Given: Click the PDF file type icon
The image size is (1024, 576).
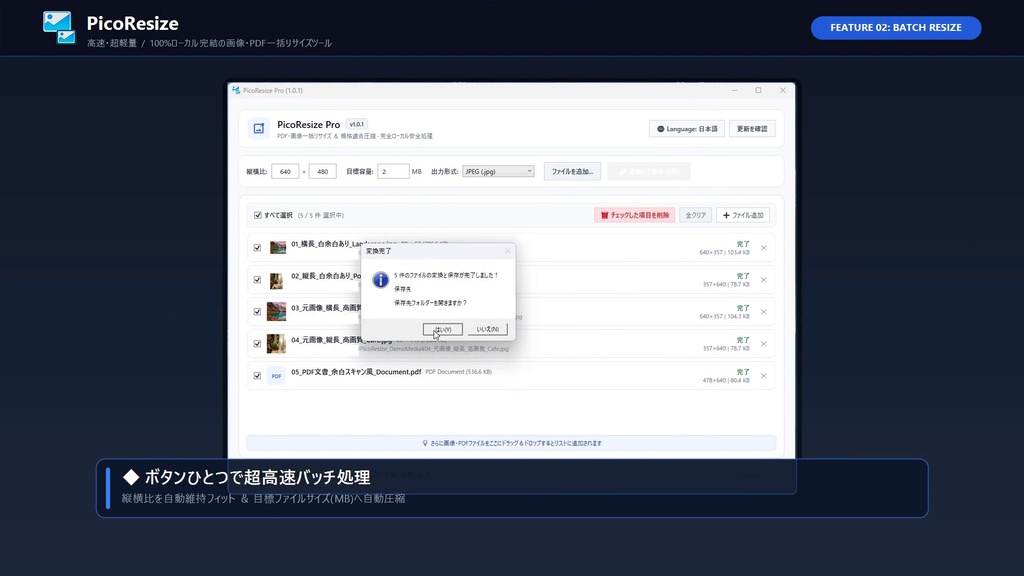Looking at the screenshot, I should [x=276, y=376].
